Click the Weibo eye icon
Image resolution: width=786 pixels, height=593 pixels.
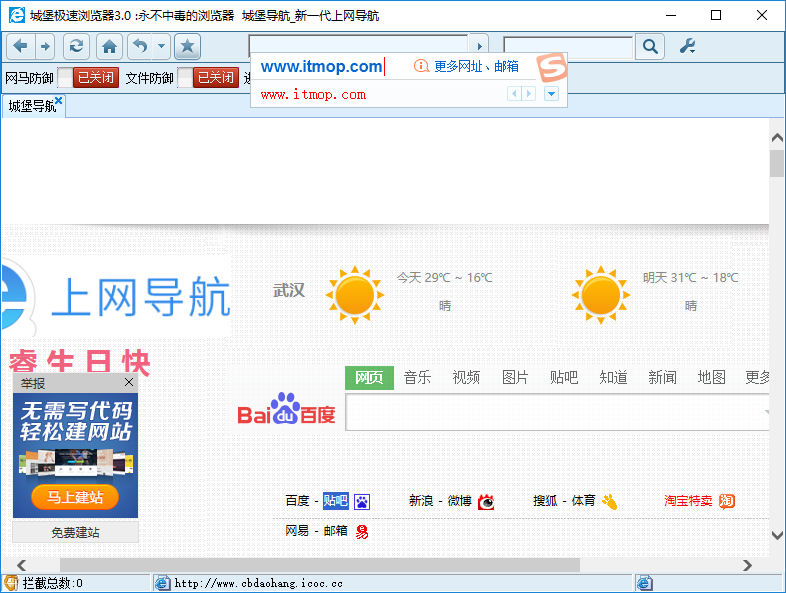[x=486, y=501]
